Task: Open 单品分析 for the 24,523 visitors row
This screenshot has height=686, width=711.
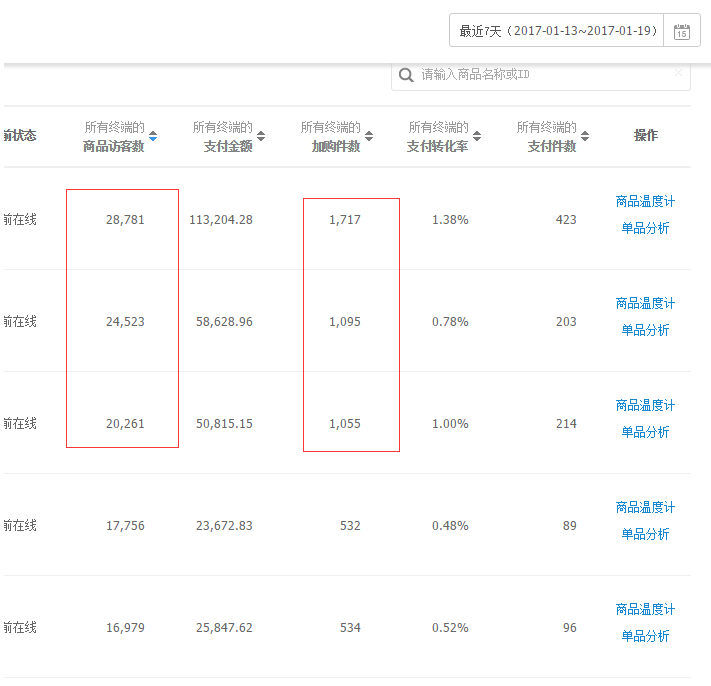Action: 645,330
